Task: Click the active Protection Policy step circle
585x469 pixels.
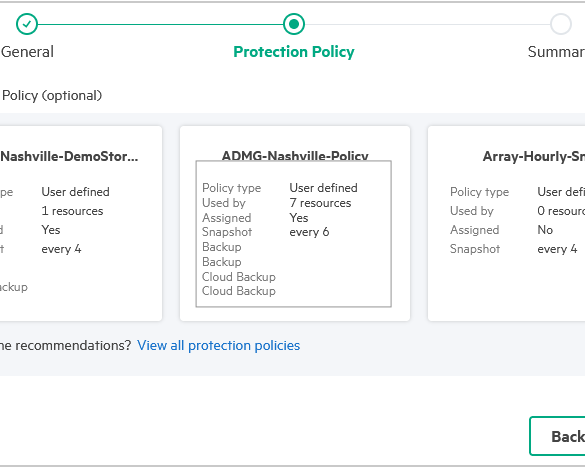Action: (294, 24)
